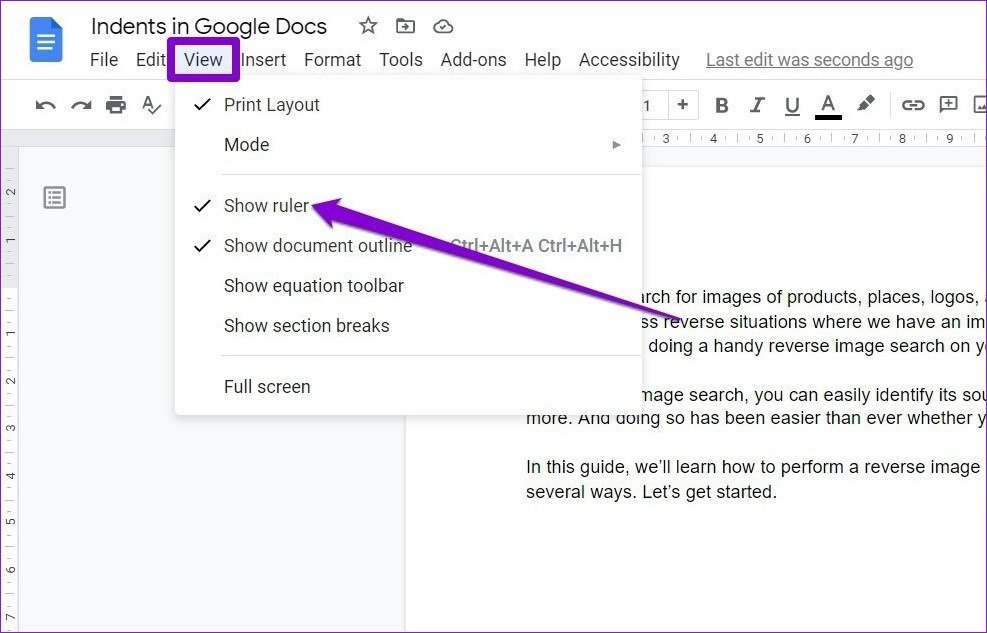
Task: Add a comment using the comment icon
Action: click(x=948, y=104)
